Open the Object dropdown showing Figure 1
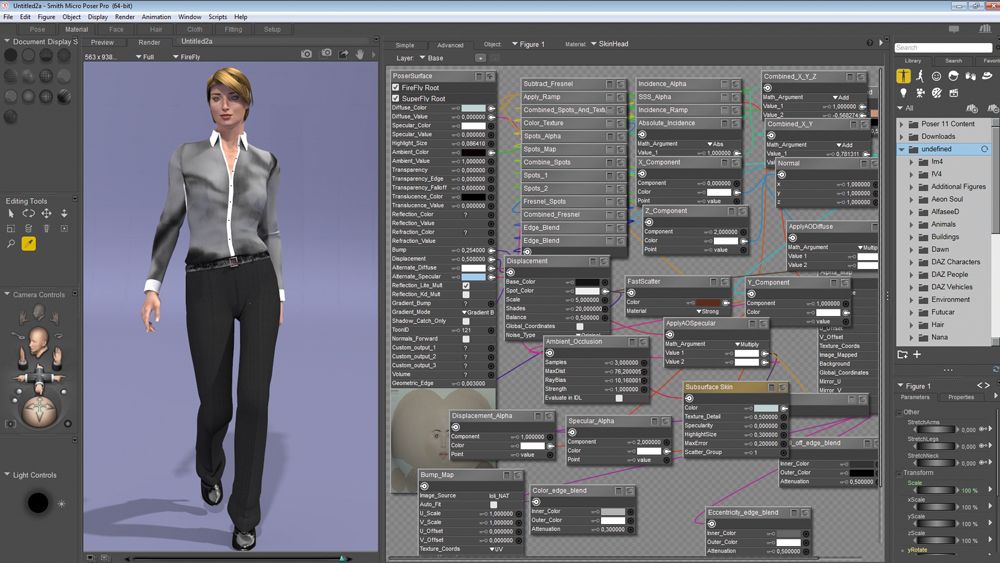The image size is (1000, 563). pyautogui.click(x=528, y=44)
